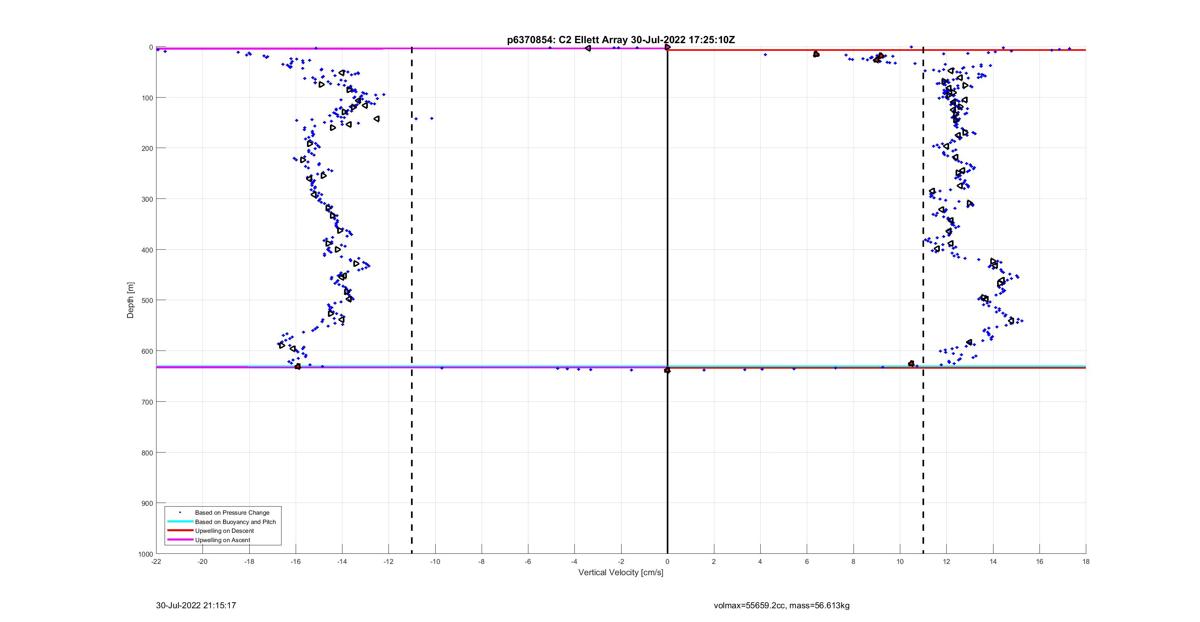Screen dimensions: 1200x622
Task: Click depth axis tick label '500'
Action: pyautogui.click(x=146, y=300)
